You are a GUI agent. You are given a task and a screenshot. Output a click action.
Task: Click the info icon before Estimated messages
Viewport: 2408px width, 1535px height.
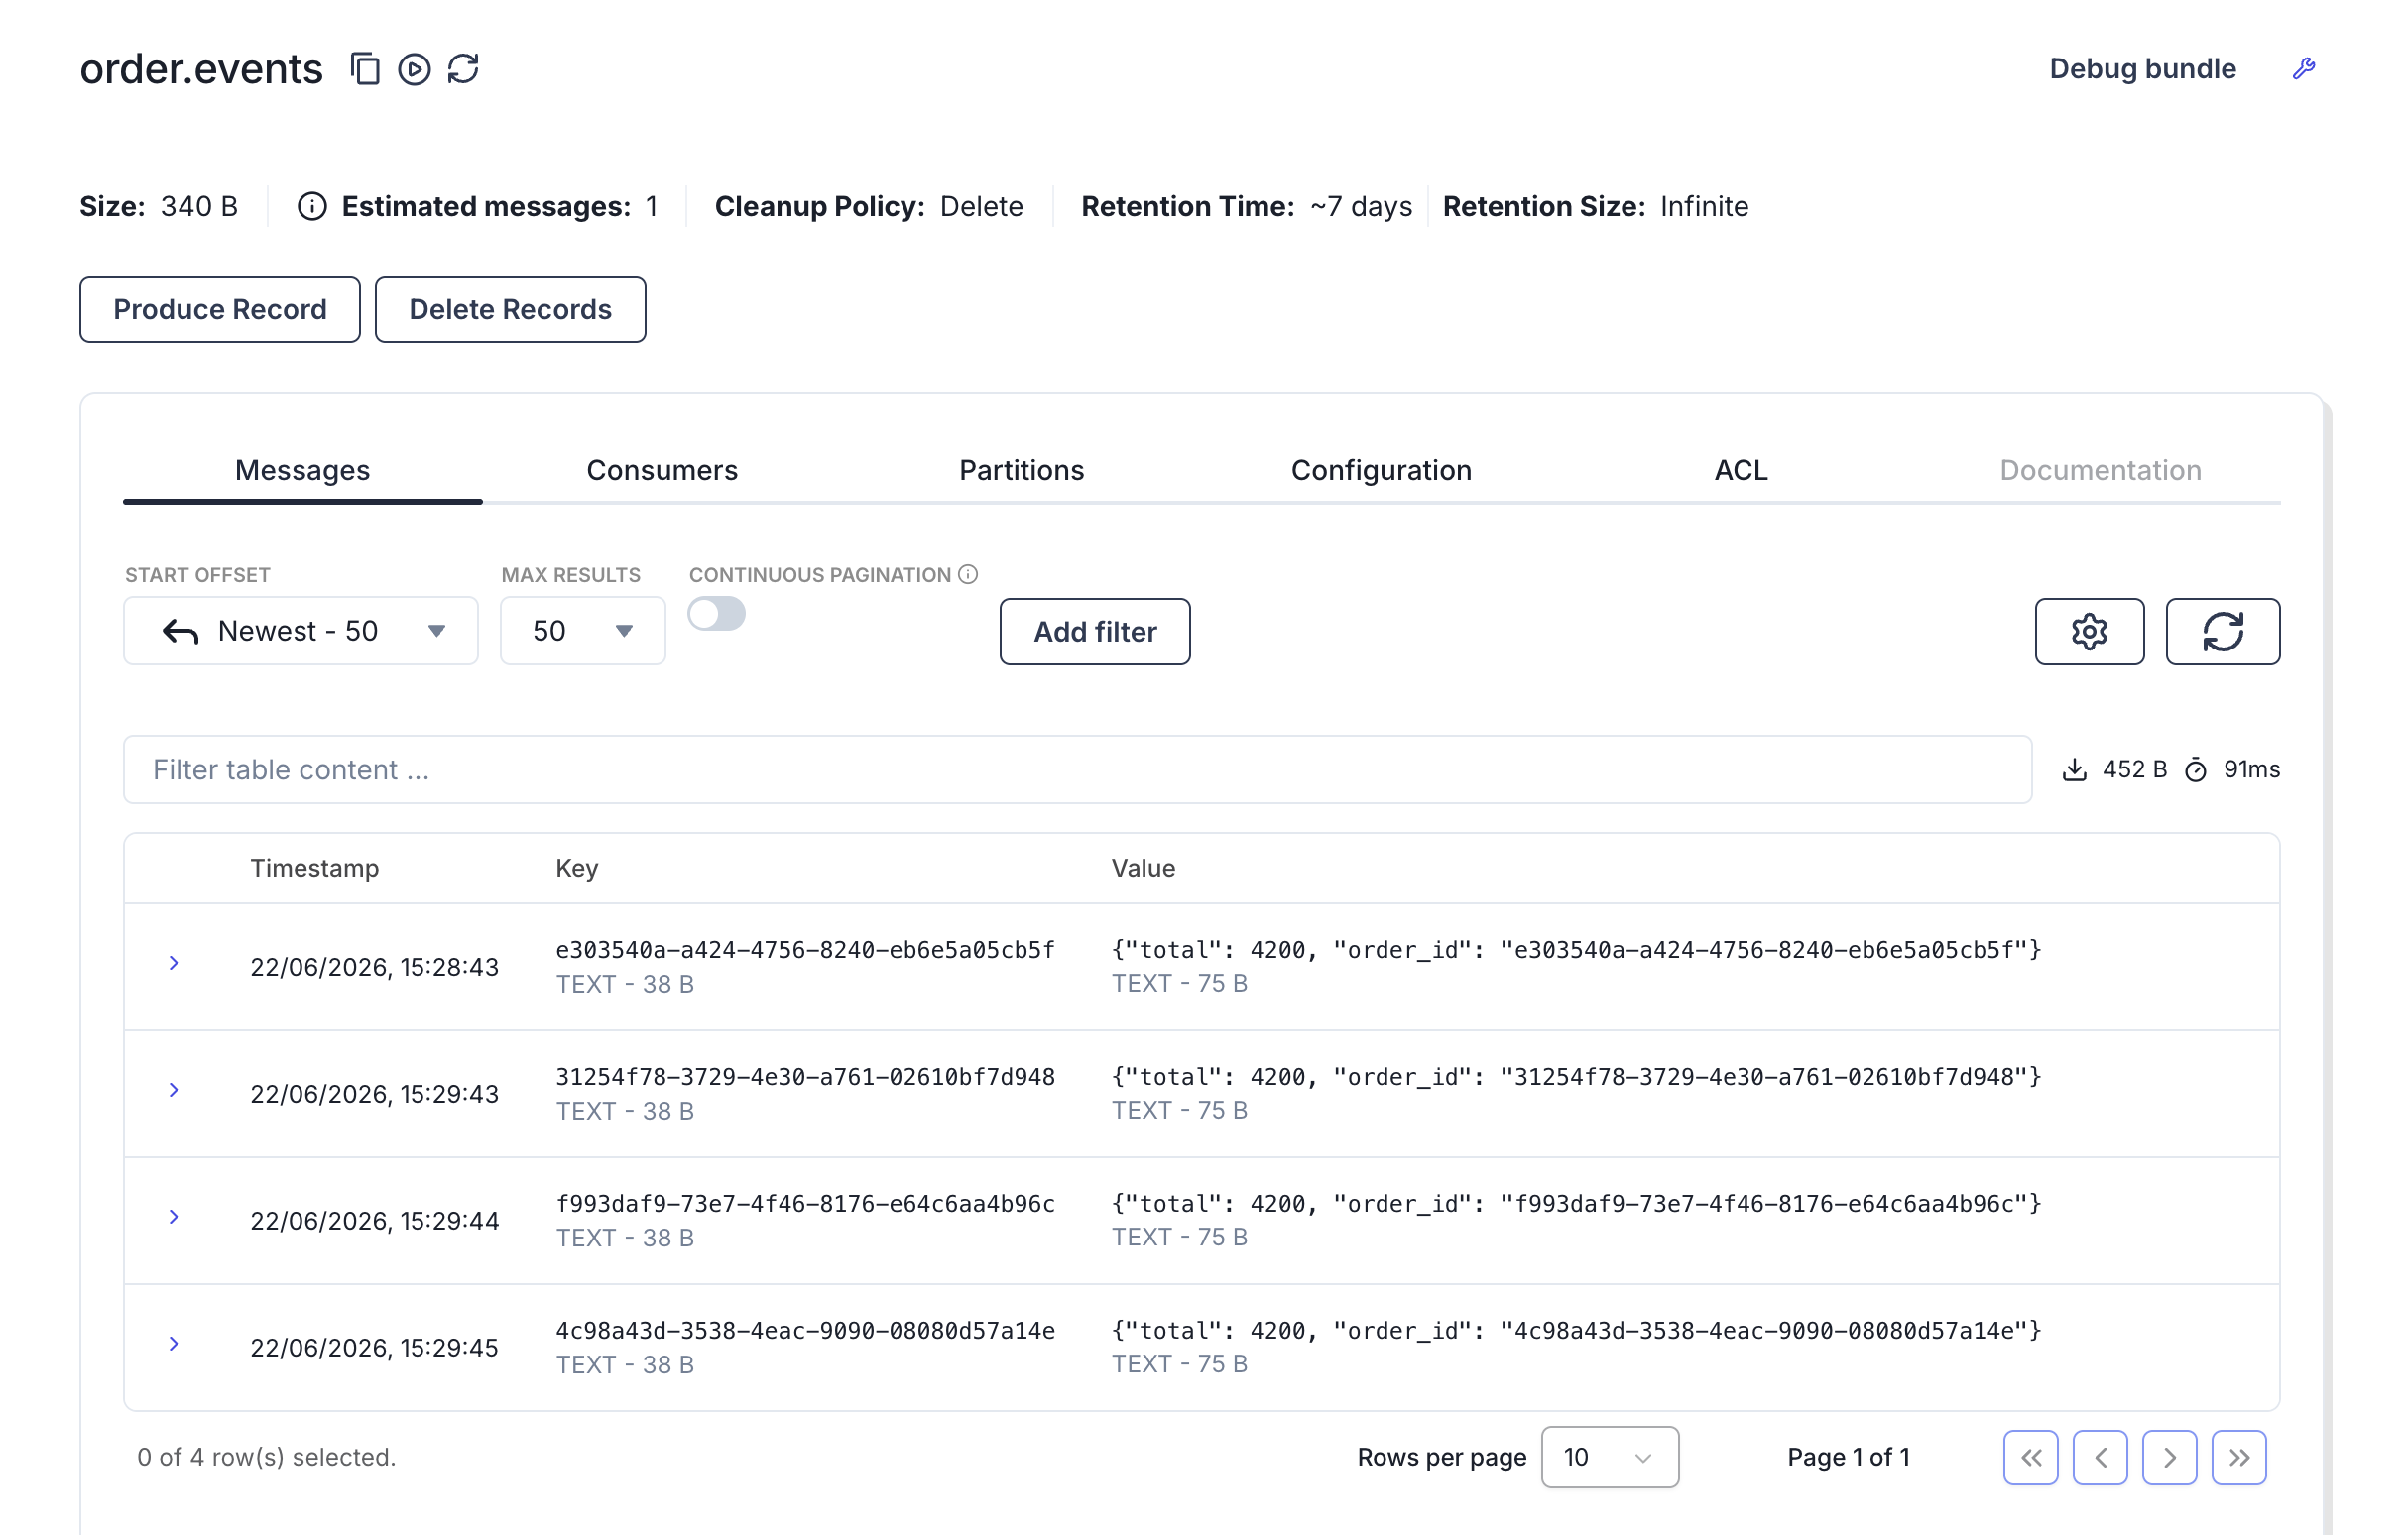pyautogui.click(x=312, y=207)
